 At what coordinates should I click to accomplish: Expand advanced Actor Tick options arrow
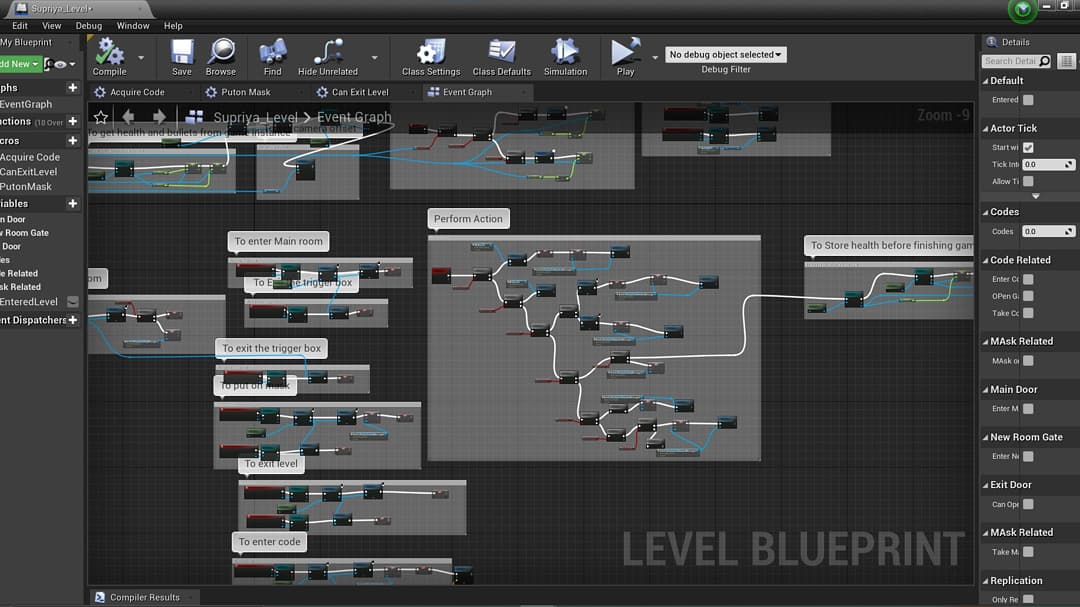(x=1035, y=196)
